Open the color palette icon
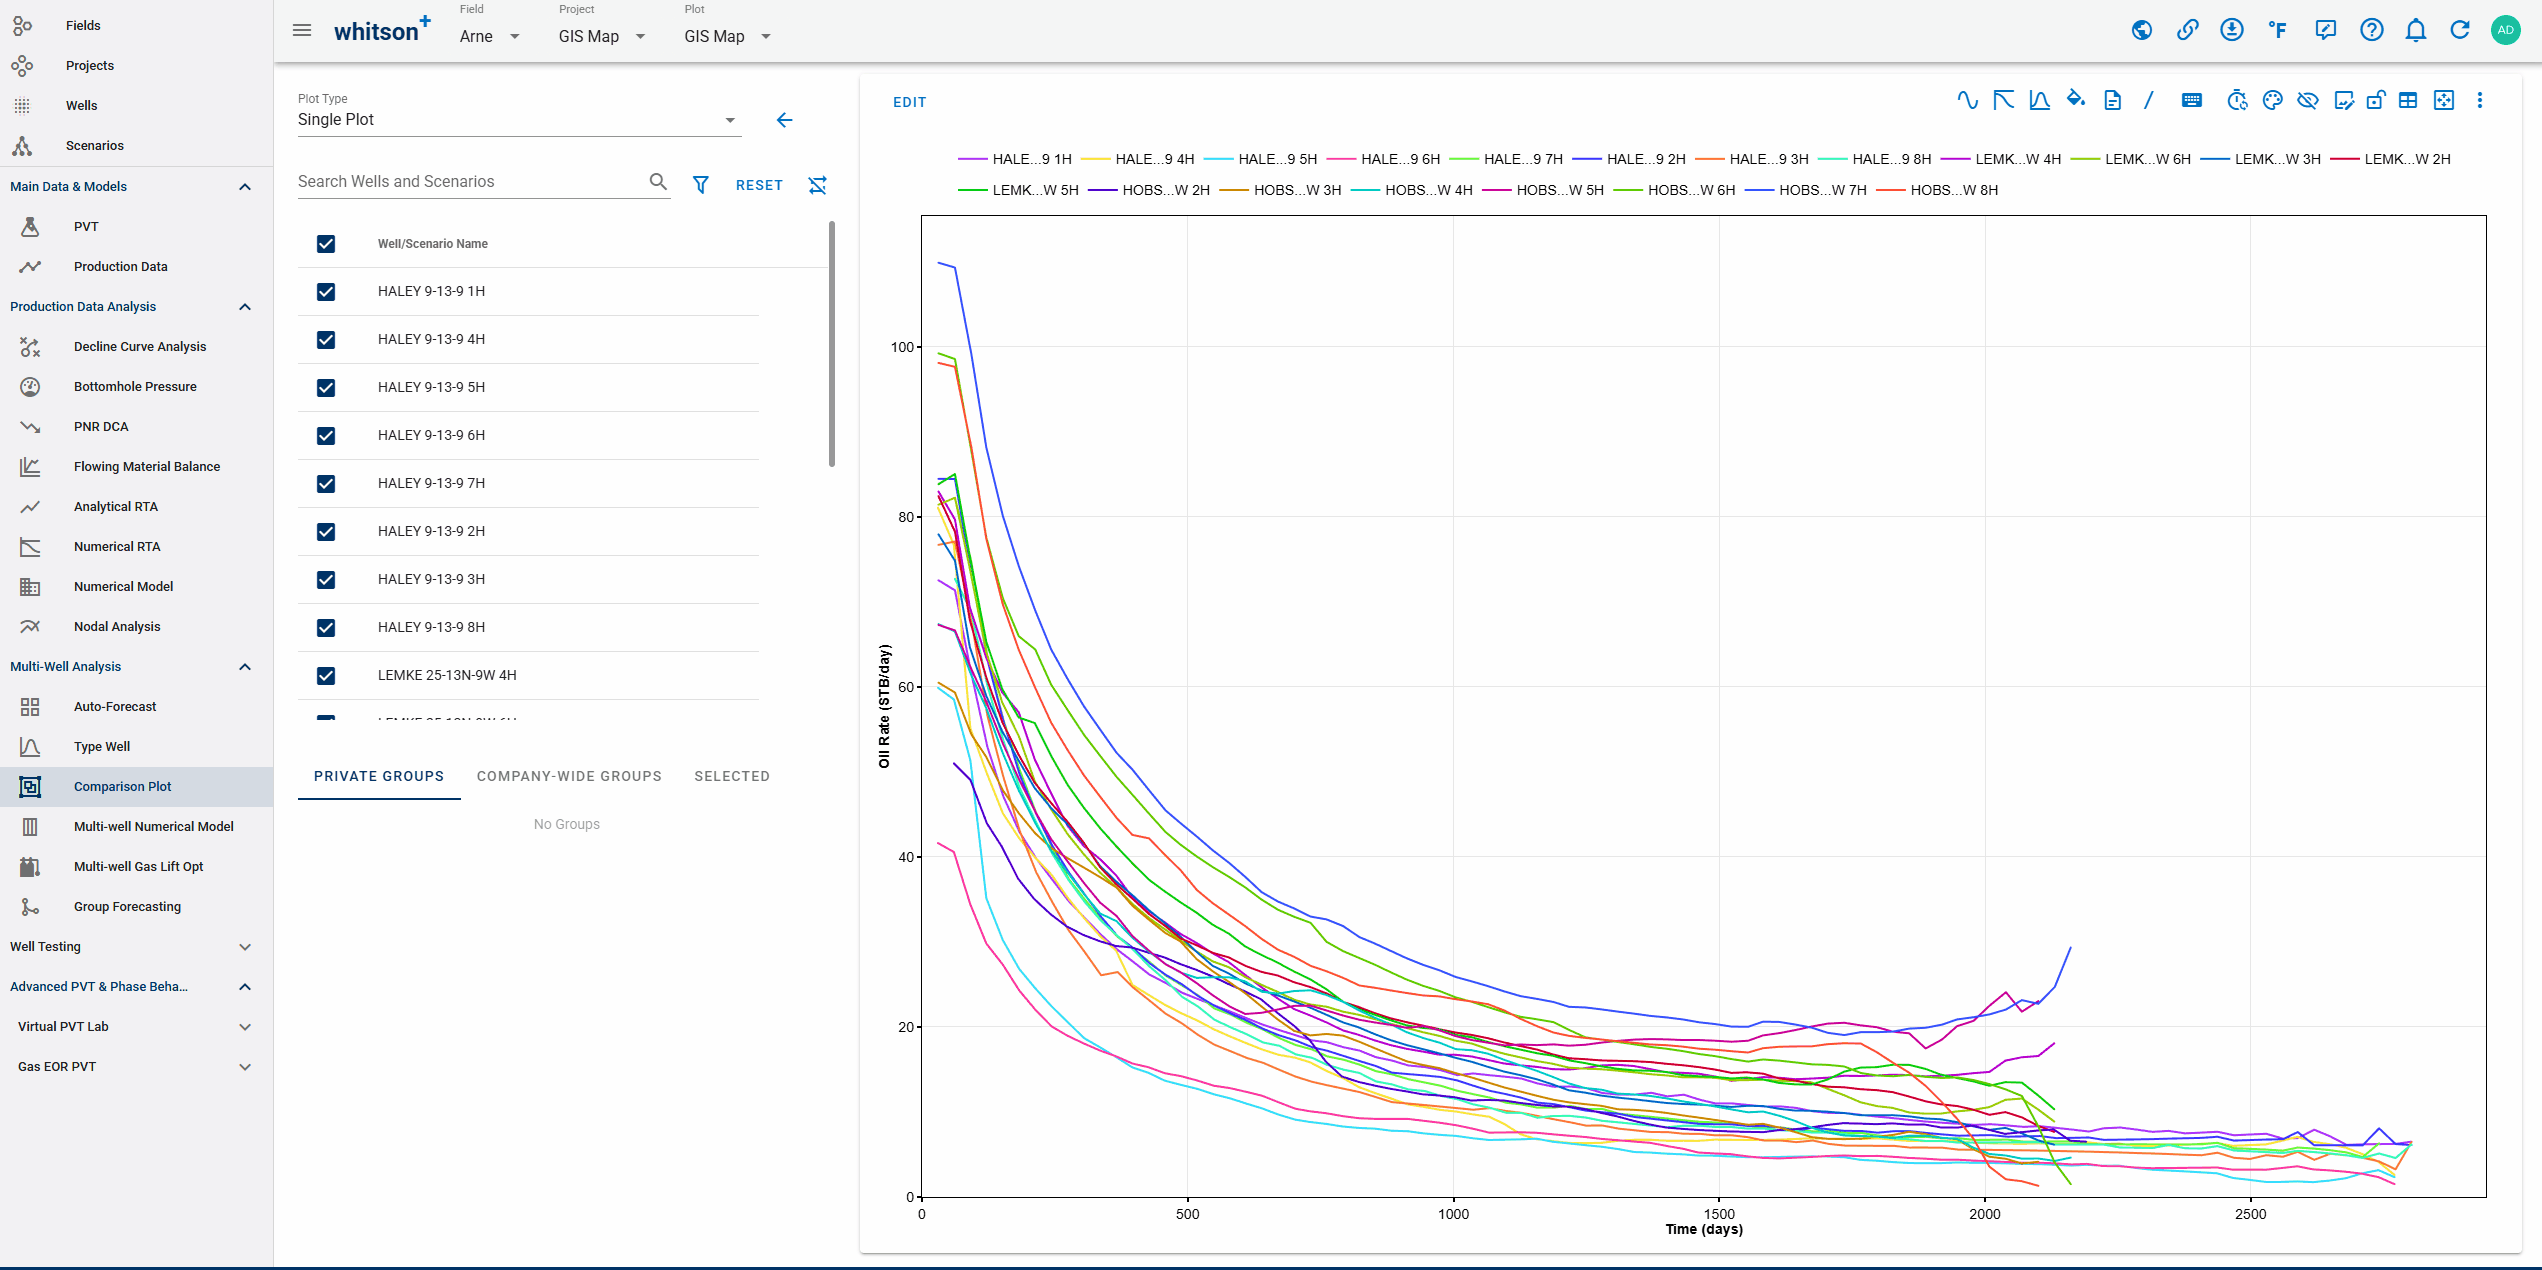This screenshot has height=1270, width=2542. tap(2272, 100)
